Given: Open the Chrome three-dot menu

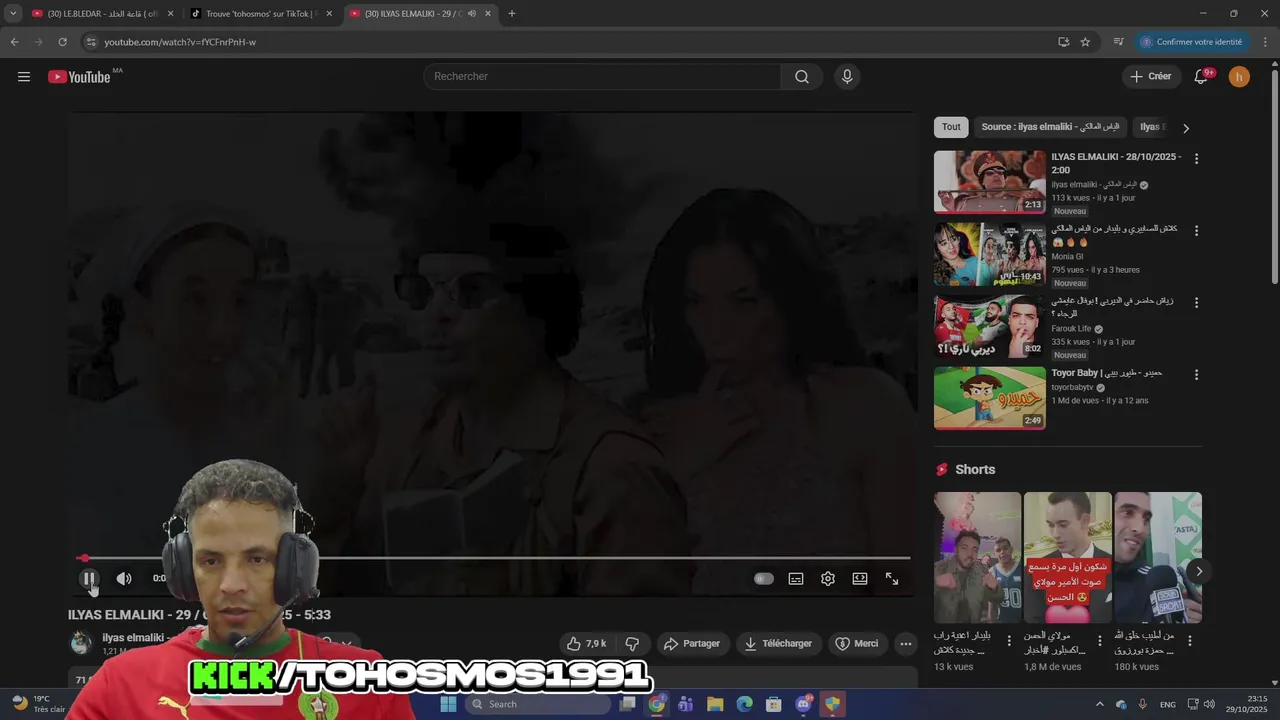Looking at the screenshot, I should [1266, 42].
